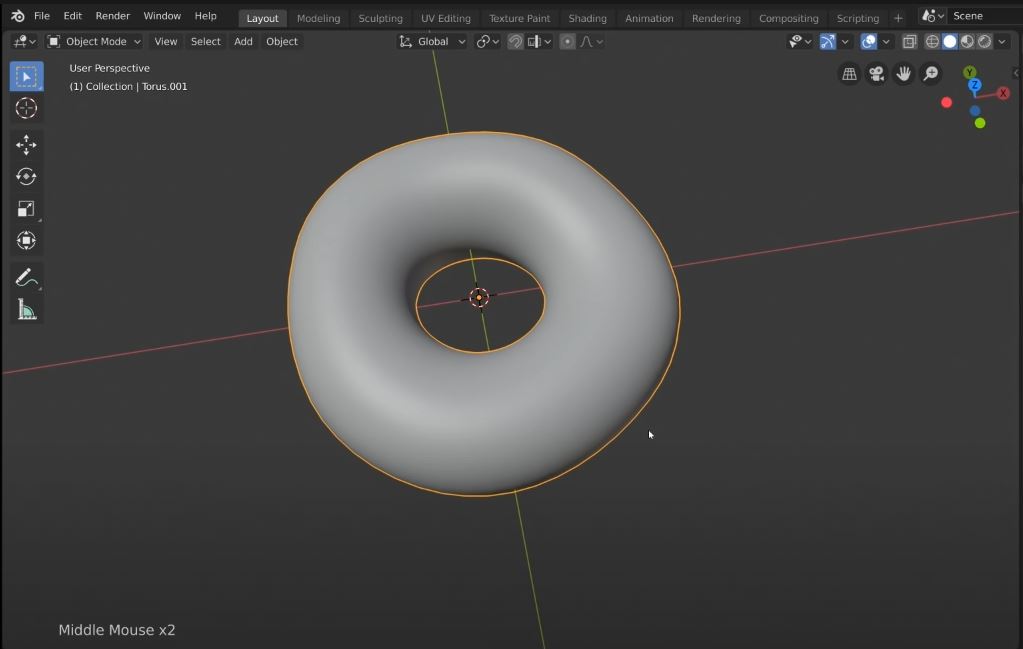Switch to material preview shading
The height and width of the screenshot is (649, 1023).
click(x=968, y=42)
